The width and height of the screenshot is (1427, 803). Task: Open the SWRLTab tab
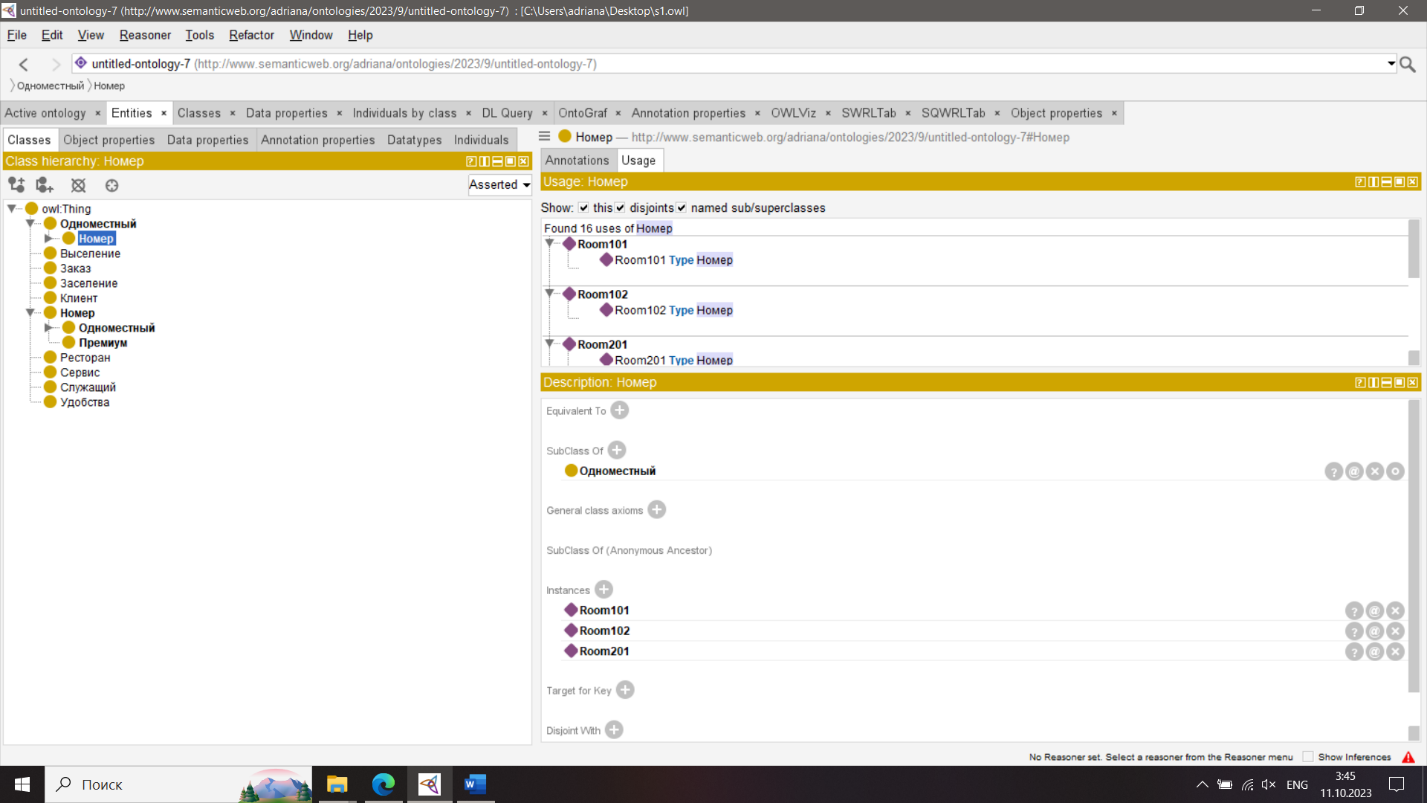click(868, 113)
